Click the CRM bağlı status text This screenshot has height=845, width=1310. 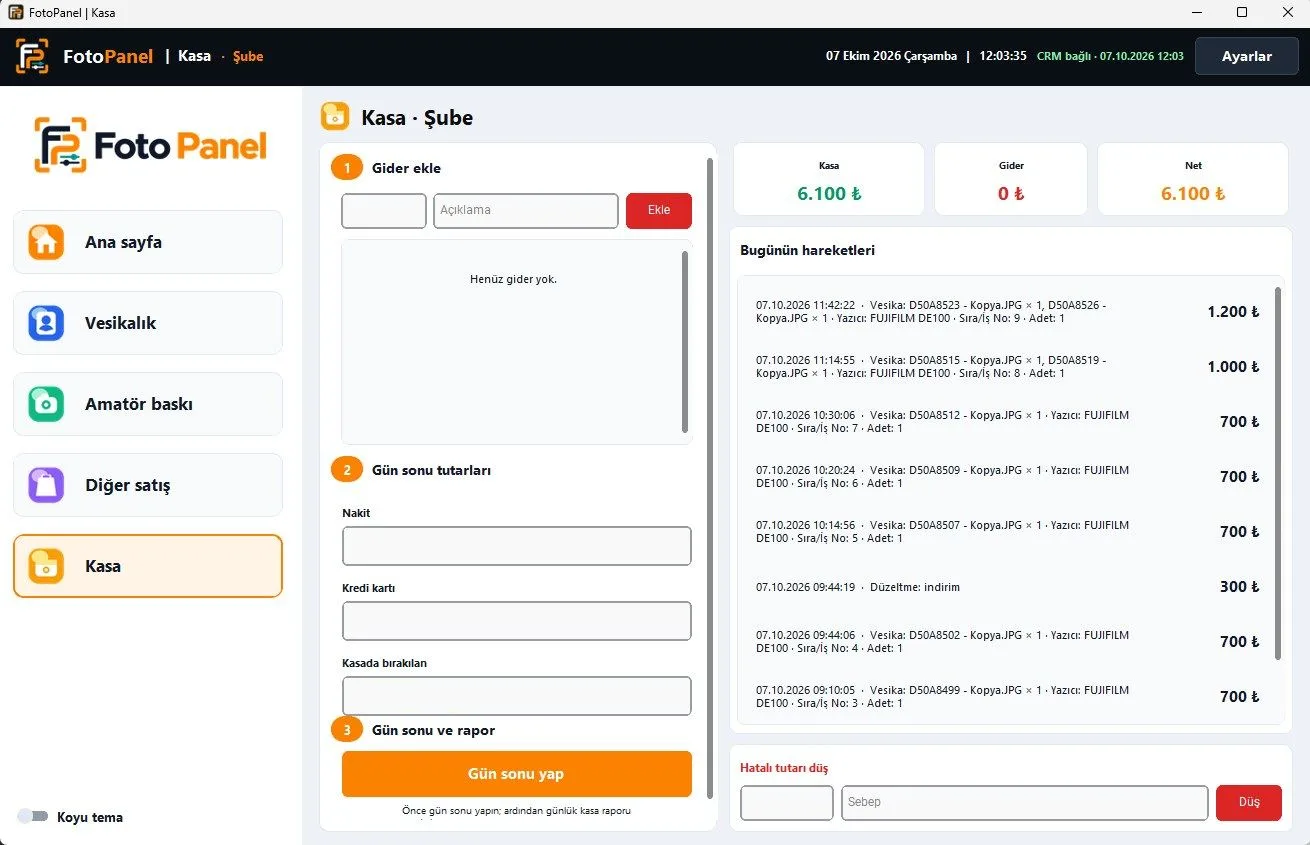[x=1110, y=56]
